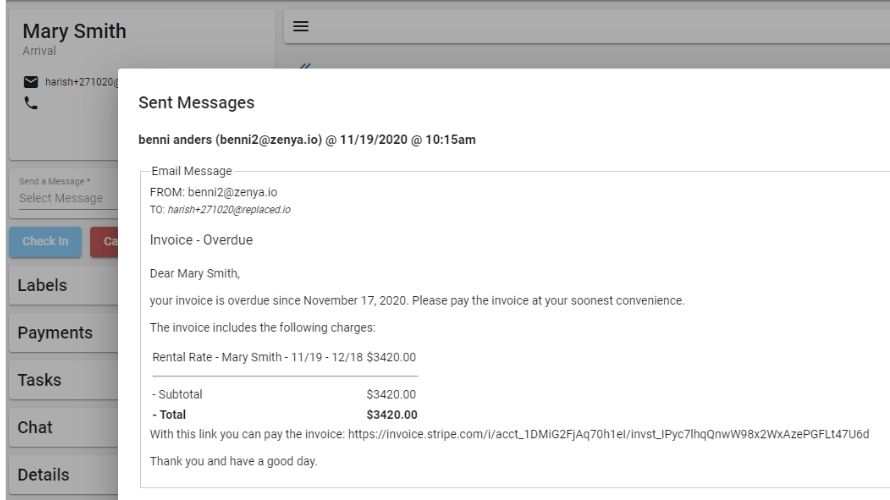Click the phone icon in guest card
This screenshot has width=890, height=500.
tap(30, 102)
